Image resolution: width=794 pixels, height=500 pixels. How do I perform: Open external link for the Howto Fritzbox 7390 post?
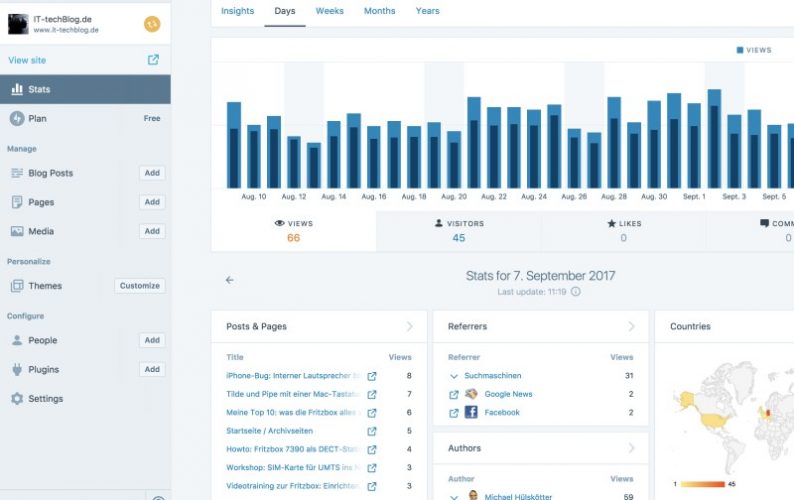pyautogui.click(x=372, y=449)
